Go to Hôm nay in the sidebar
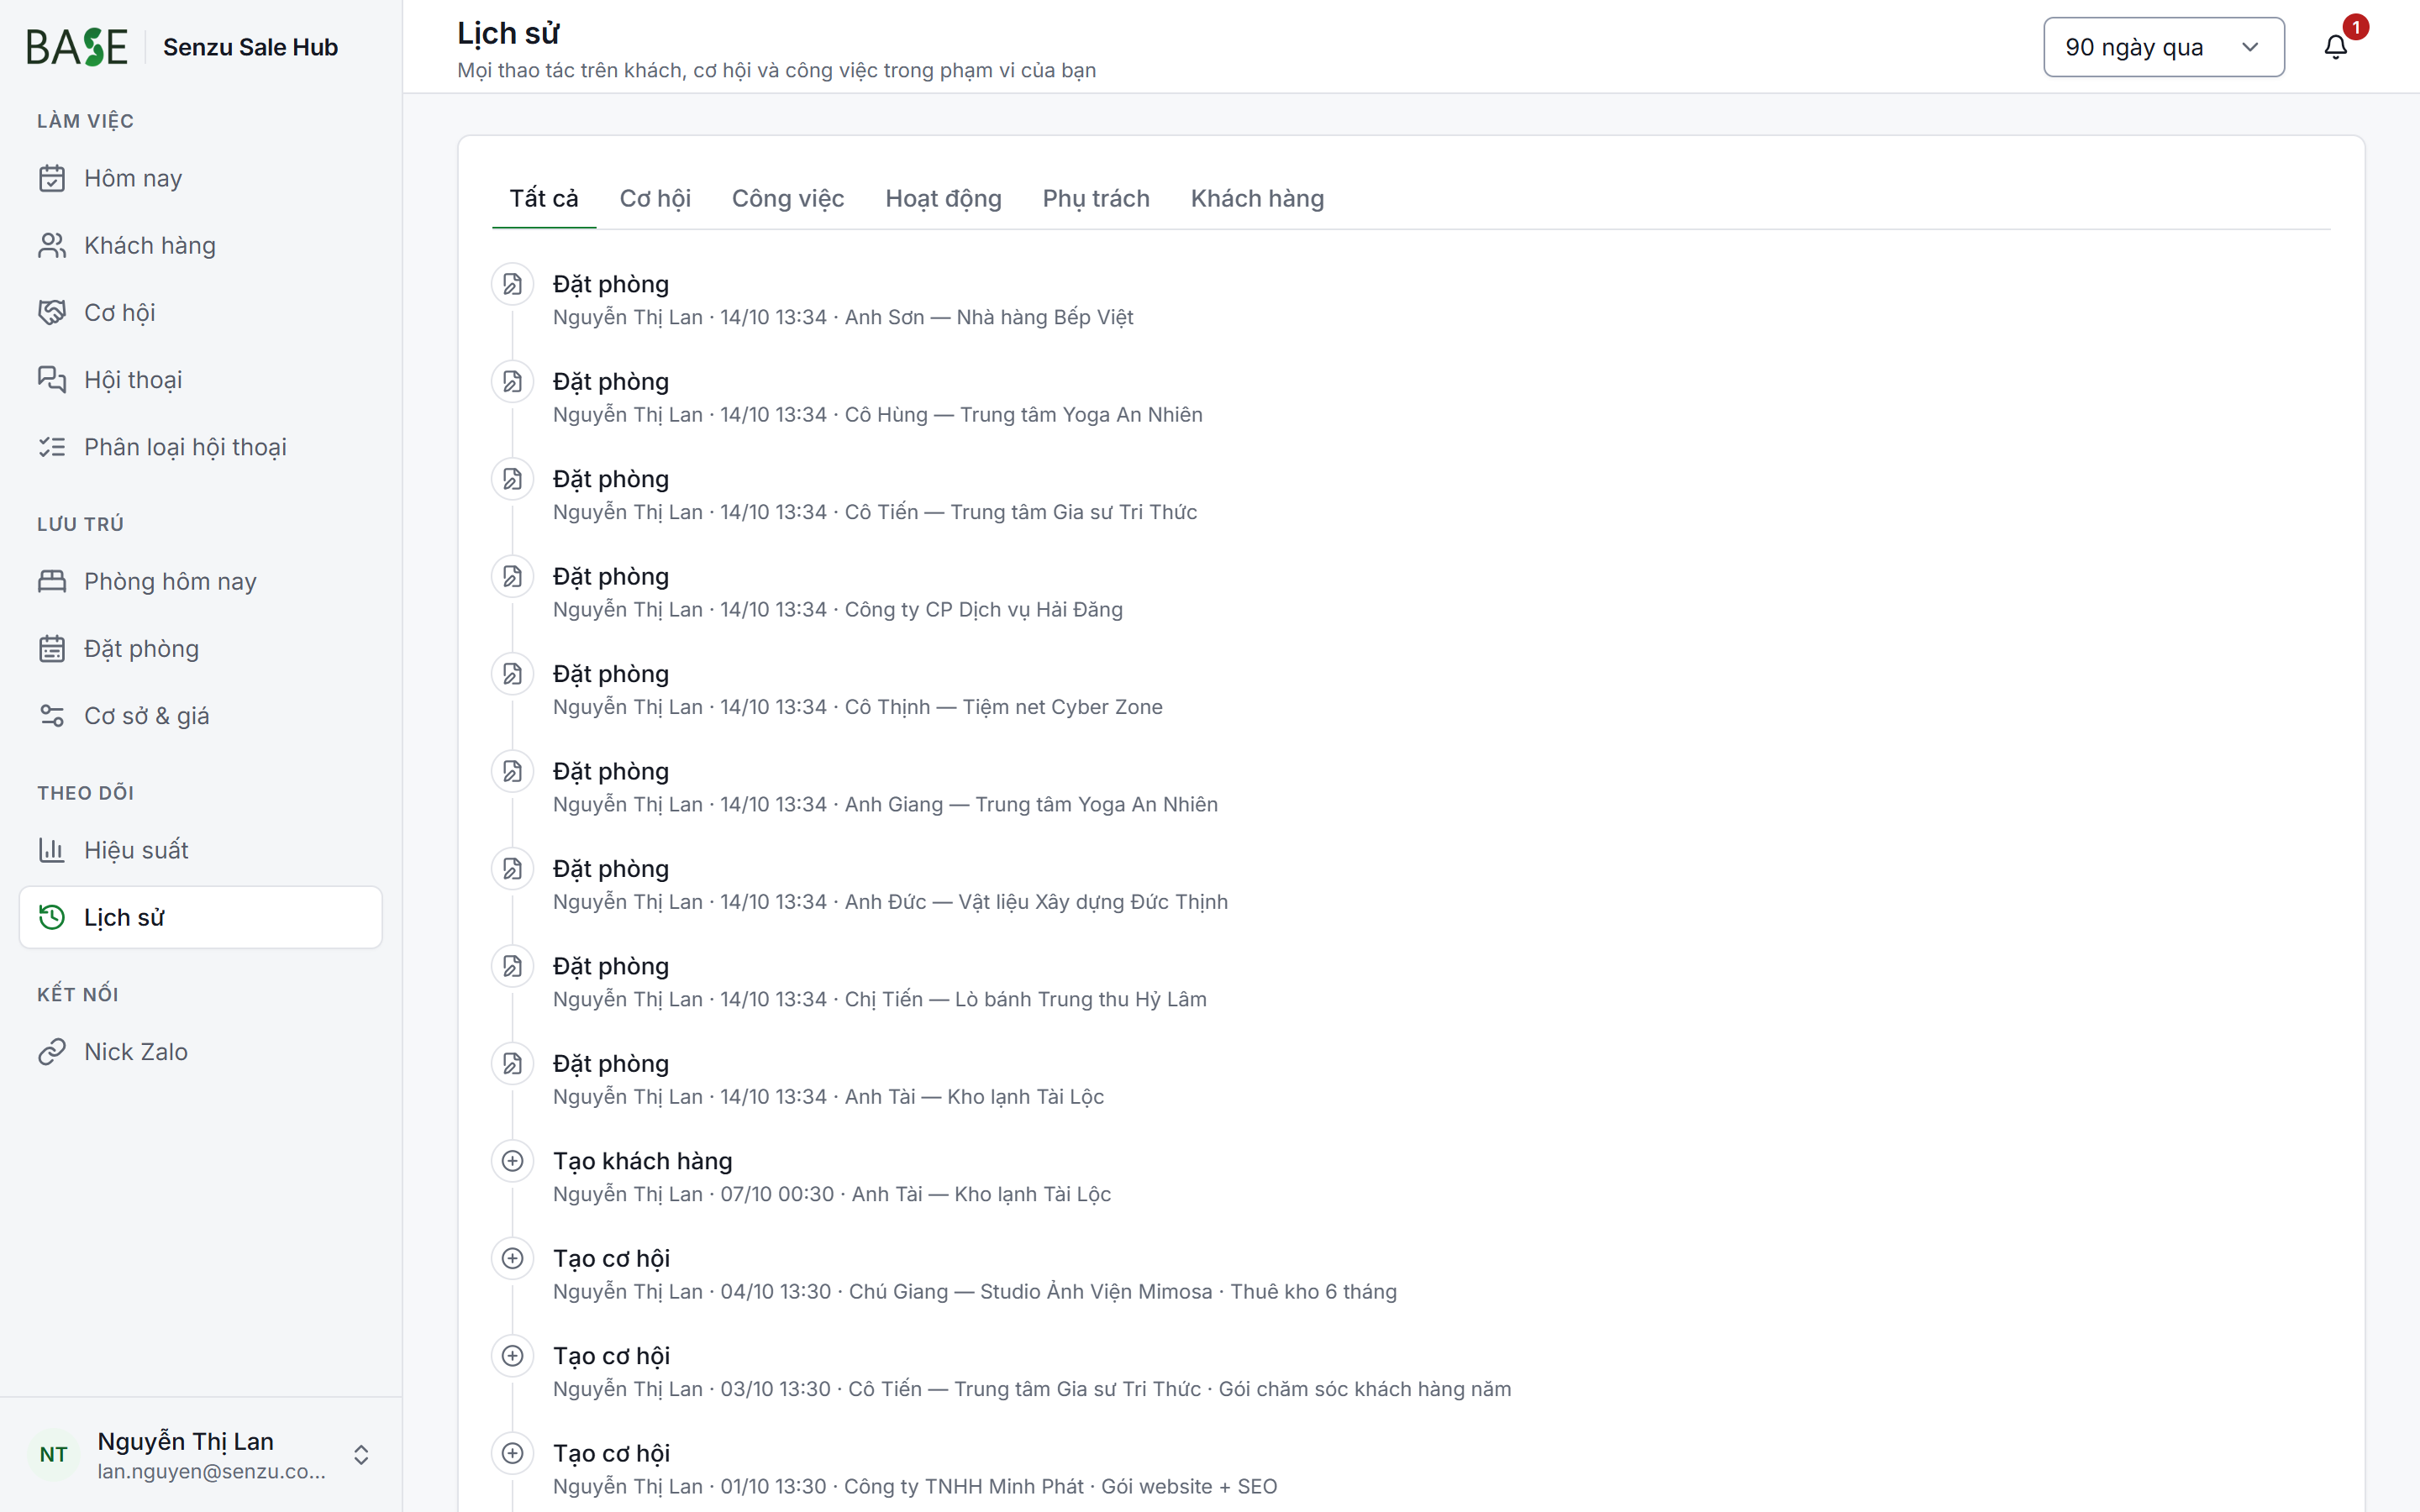The height and width of the screenshot is (1512, 2420). (200, 178)
